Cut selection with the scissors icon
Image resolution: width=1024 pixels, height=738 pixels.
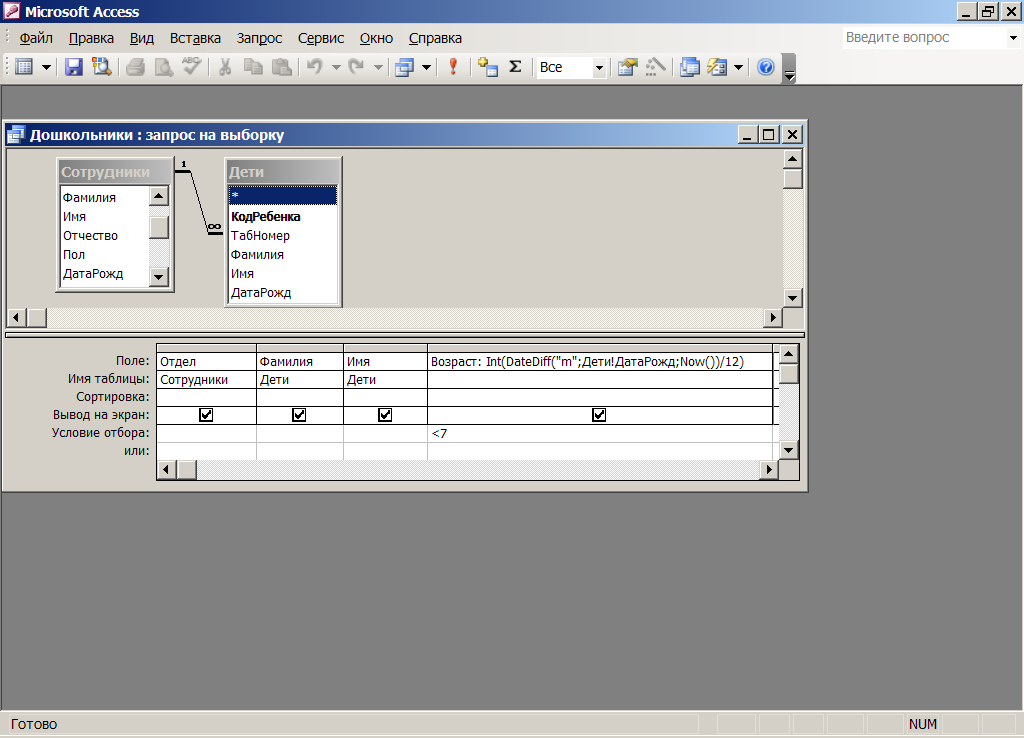(x=225, y=67)
